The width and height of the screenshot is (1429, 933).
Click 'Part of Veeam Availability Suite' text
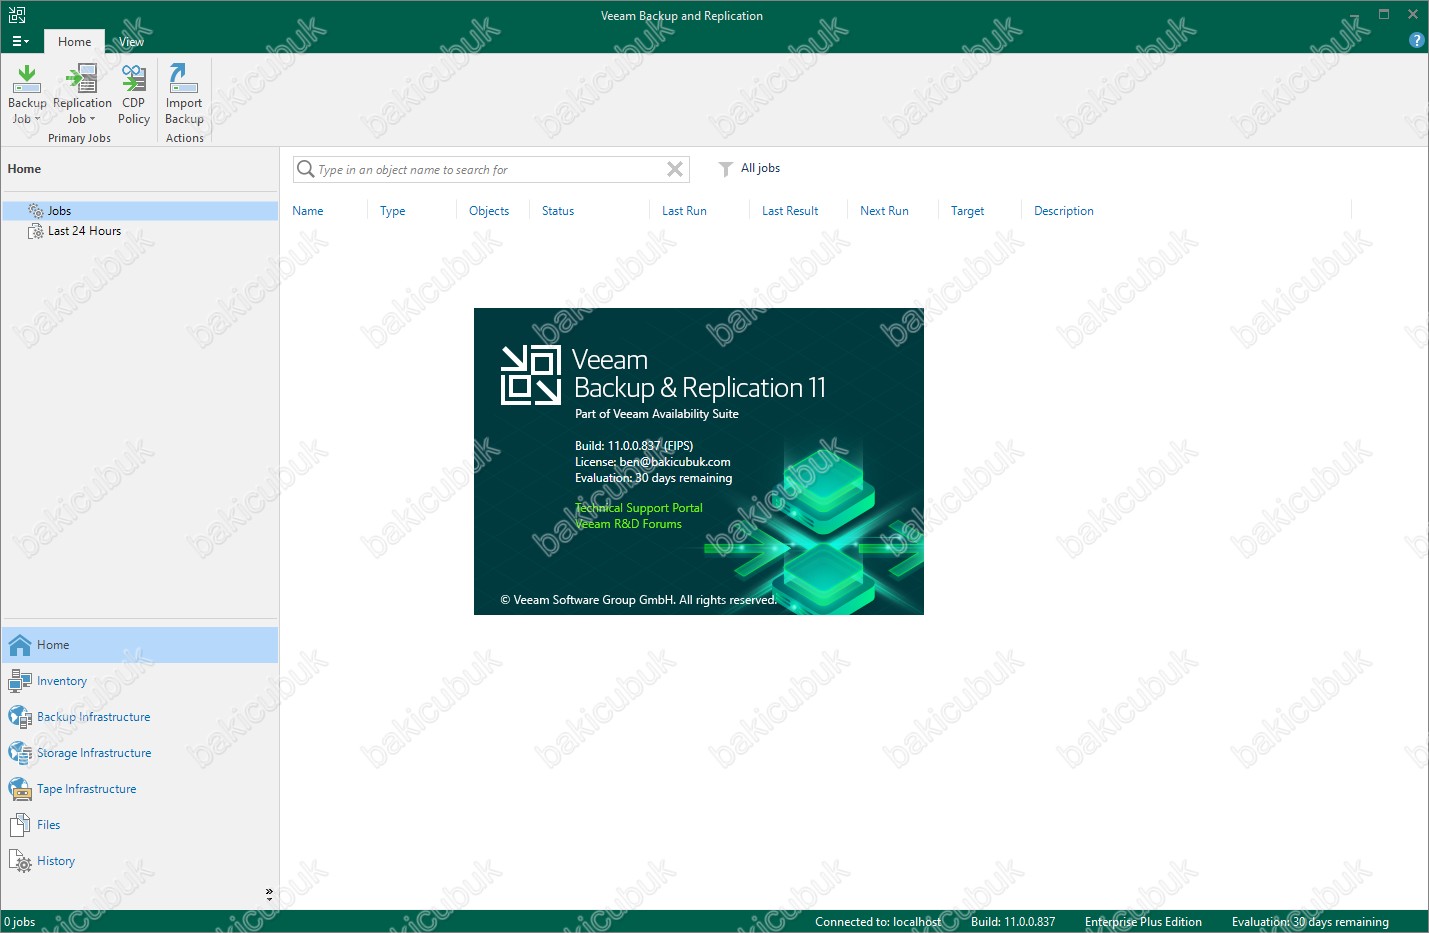[657, 414]
